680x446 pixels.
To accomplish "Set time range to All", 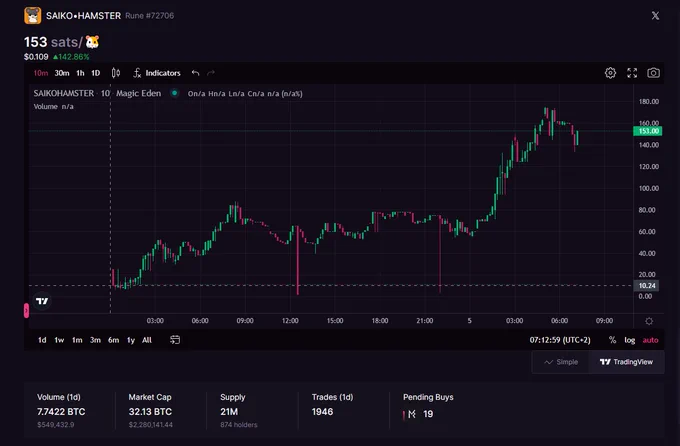I will tap(147, 340).
